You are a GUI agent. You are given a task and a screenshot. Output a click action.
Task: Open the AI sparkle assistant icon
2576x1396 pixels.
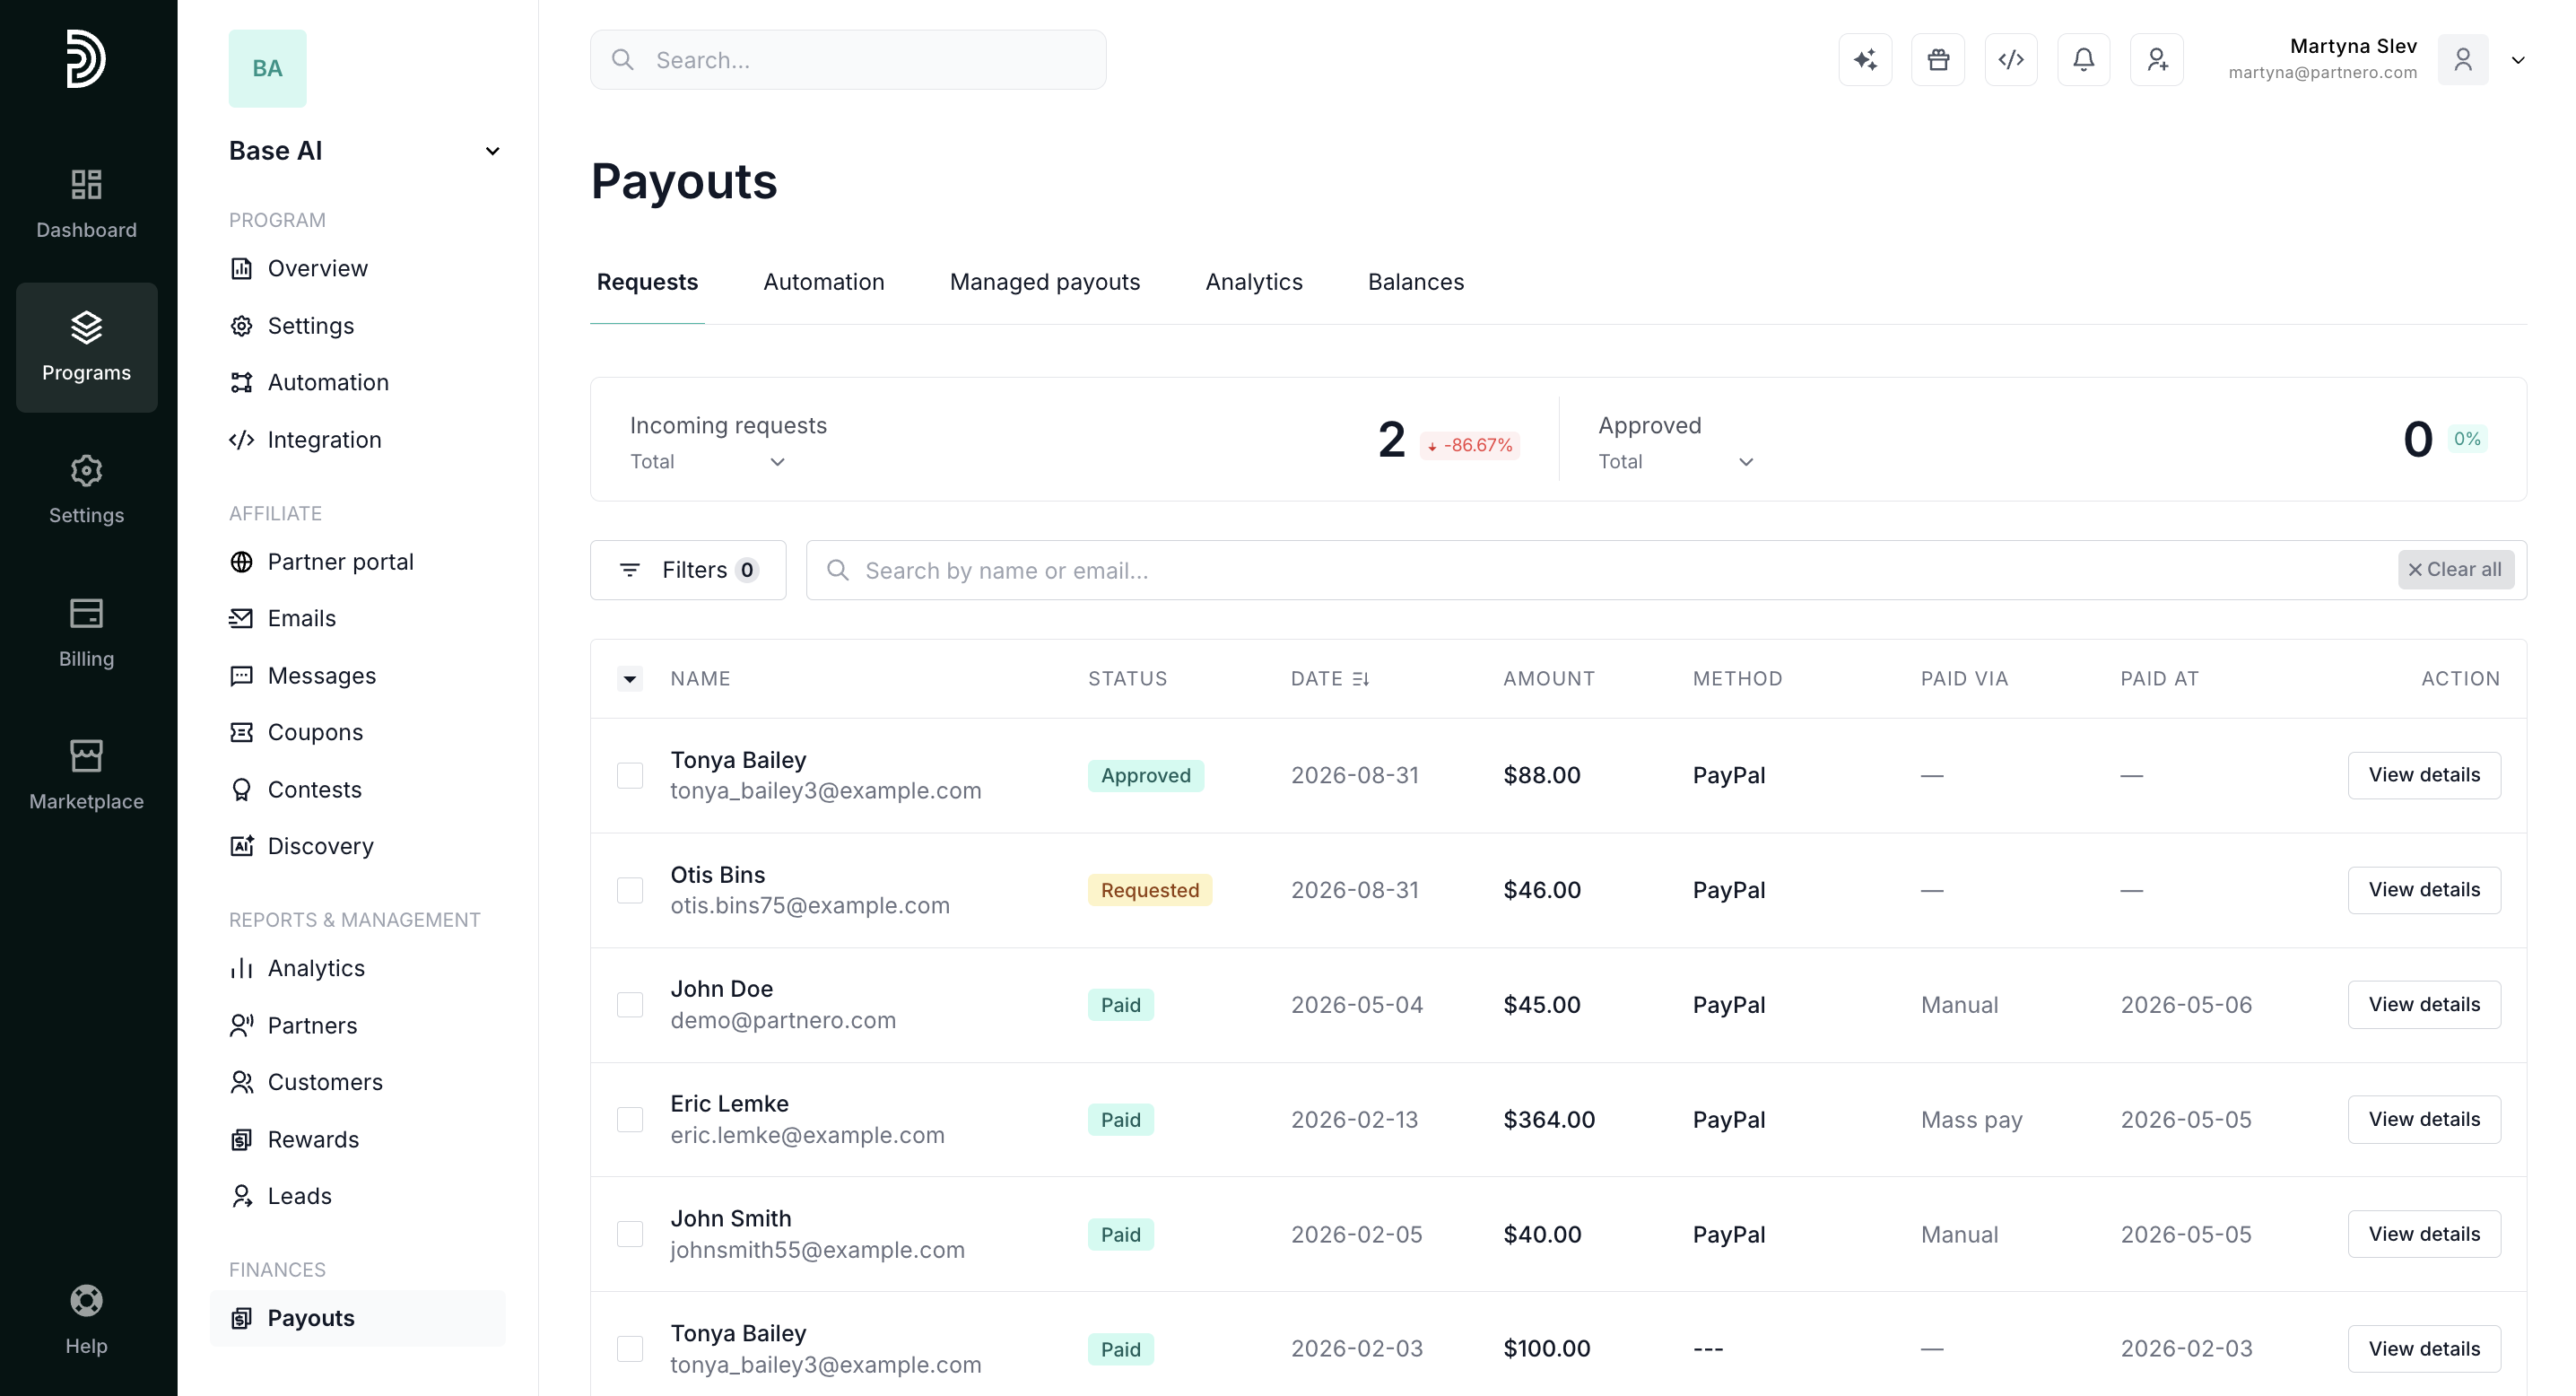coord(1865,60)
